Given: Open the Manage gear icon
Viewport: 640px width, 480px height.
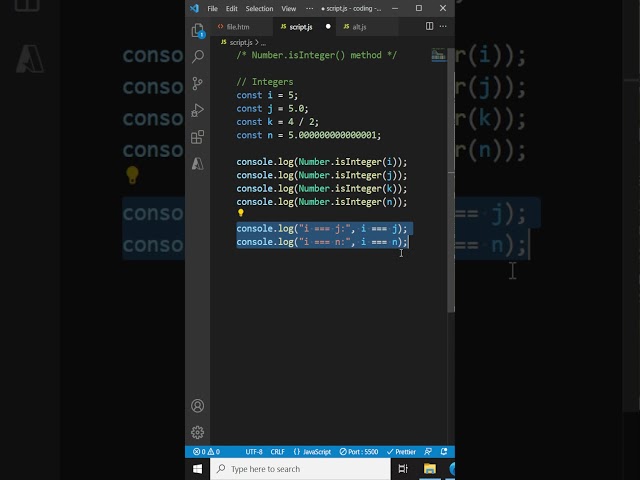Looking at the screenshot, I should [x=198, y=432].
